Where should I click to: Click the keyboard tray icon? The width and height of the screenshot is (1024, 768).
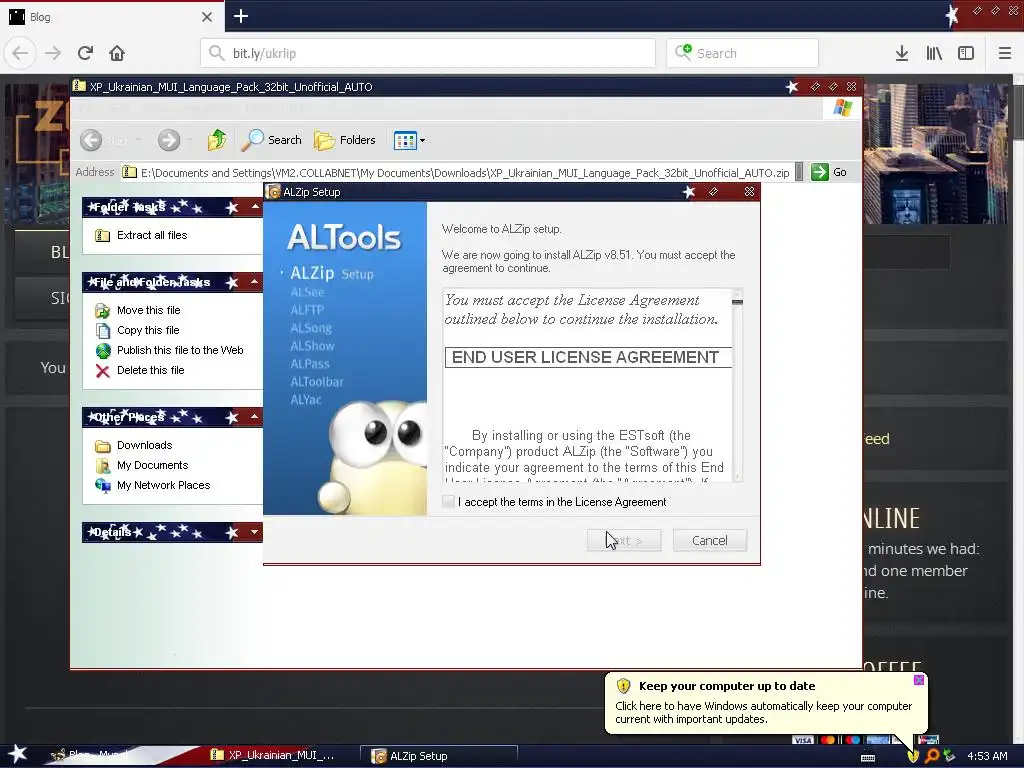868,758
